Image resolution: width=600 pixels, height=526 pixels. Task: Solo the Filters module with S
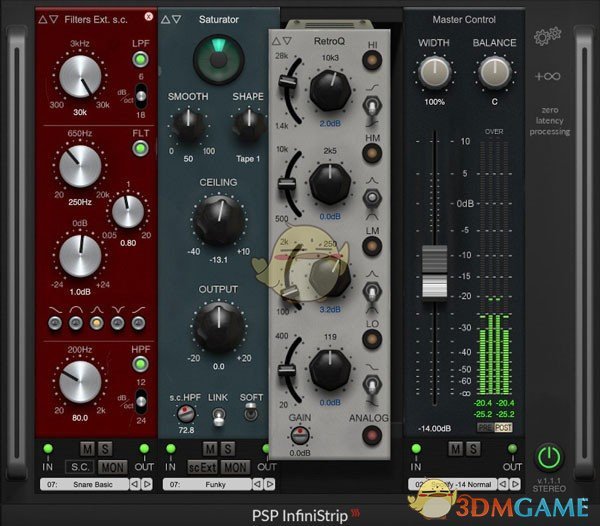click(x=104, y=449)
